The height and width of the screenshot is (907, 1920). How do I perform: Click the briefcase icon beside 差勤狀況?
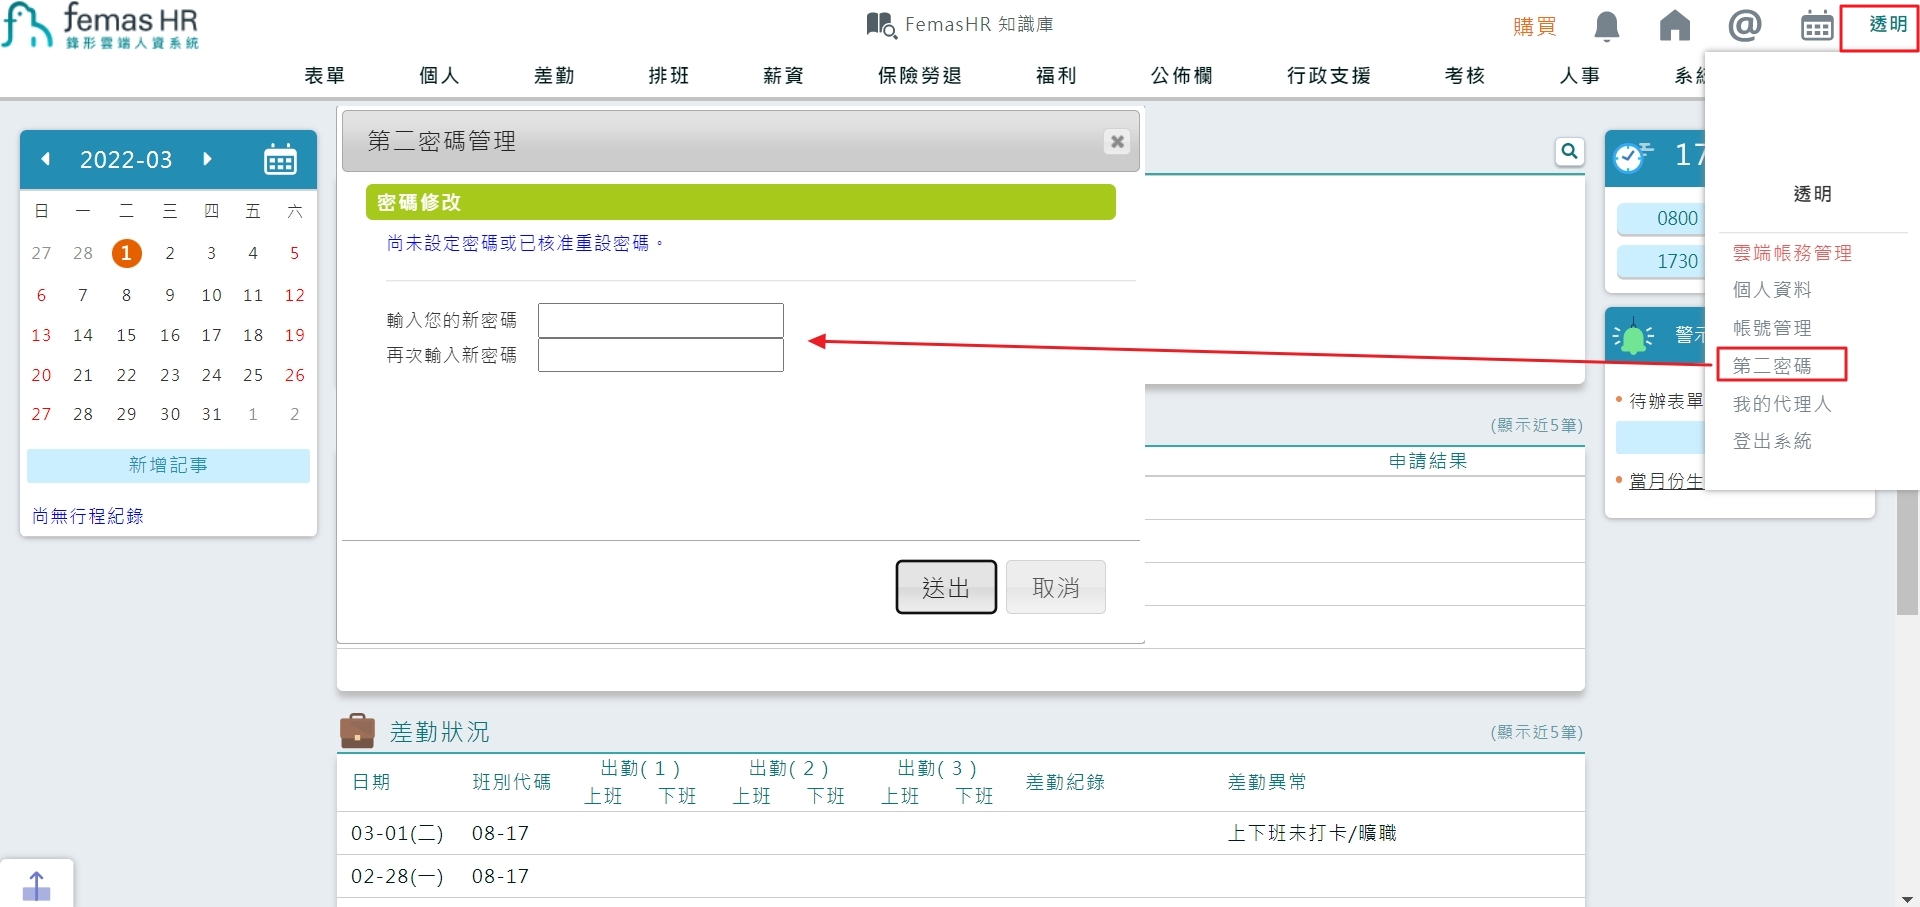pyautogui.click(x=360, y=731)
